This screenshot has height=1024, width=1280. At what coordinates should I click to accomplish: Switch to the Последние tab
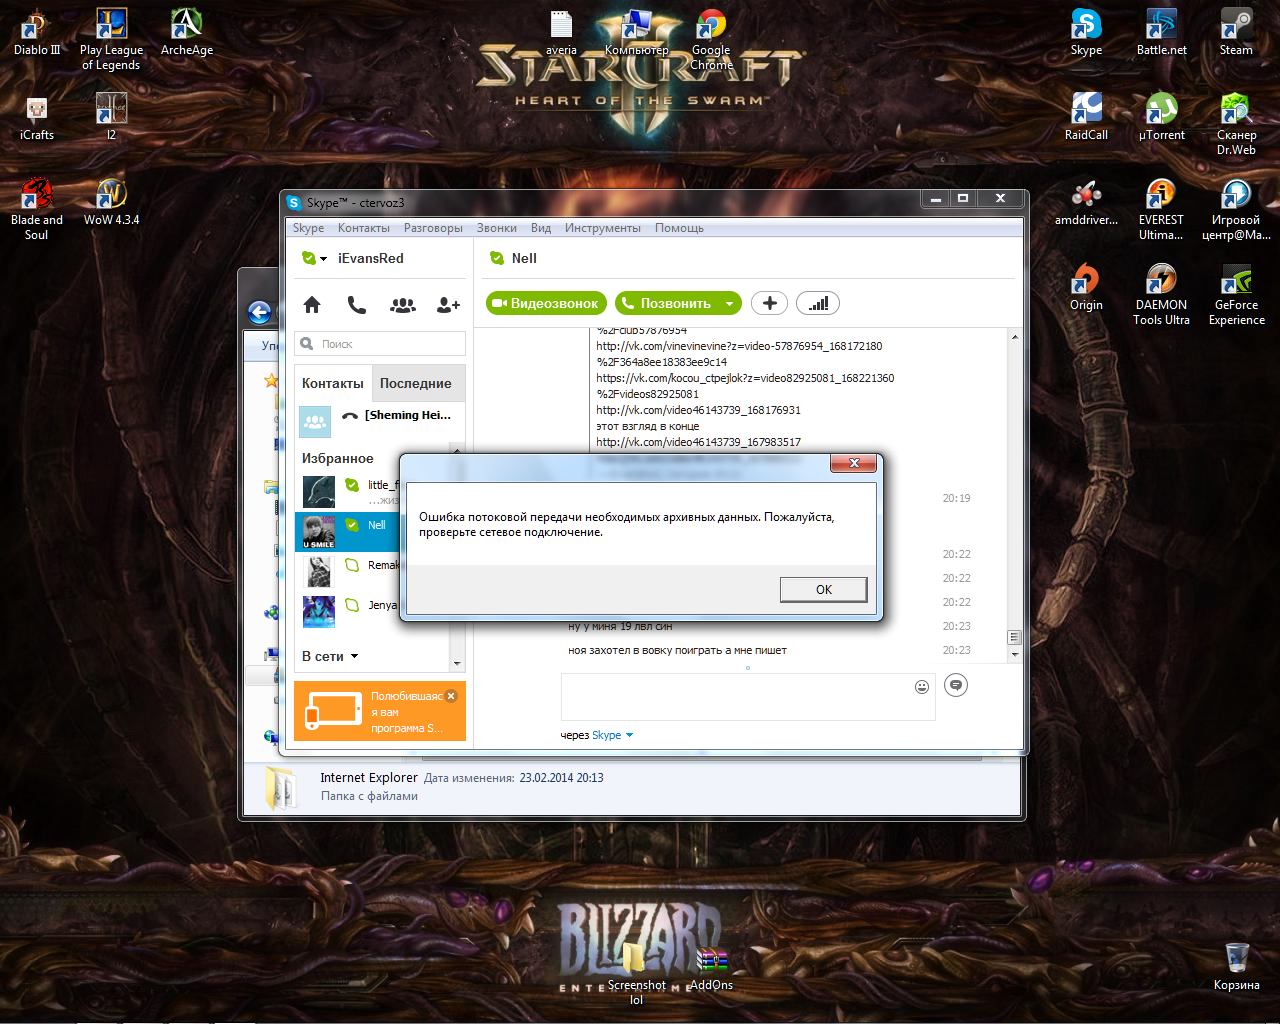(x=416, y=383)
